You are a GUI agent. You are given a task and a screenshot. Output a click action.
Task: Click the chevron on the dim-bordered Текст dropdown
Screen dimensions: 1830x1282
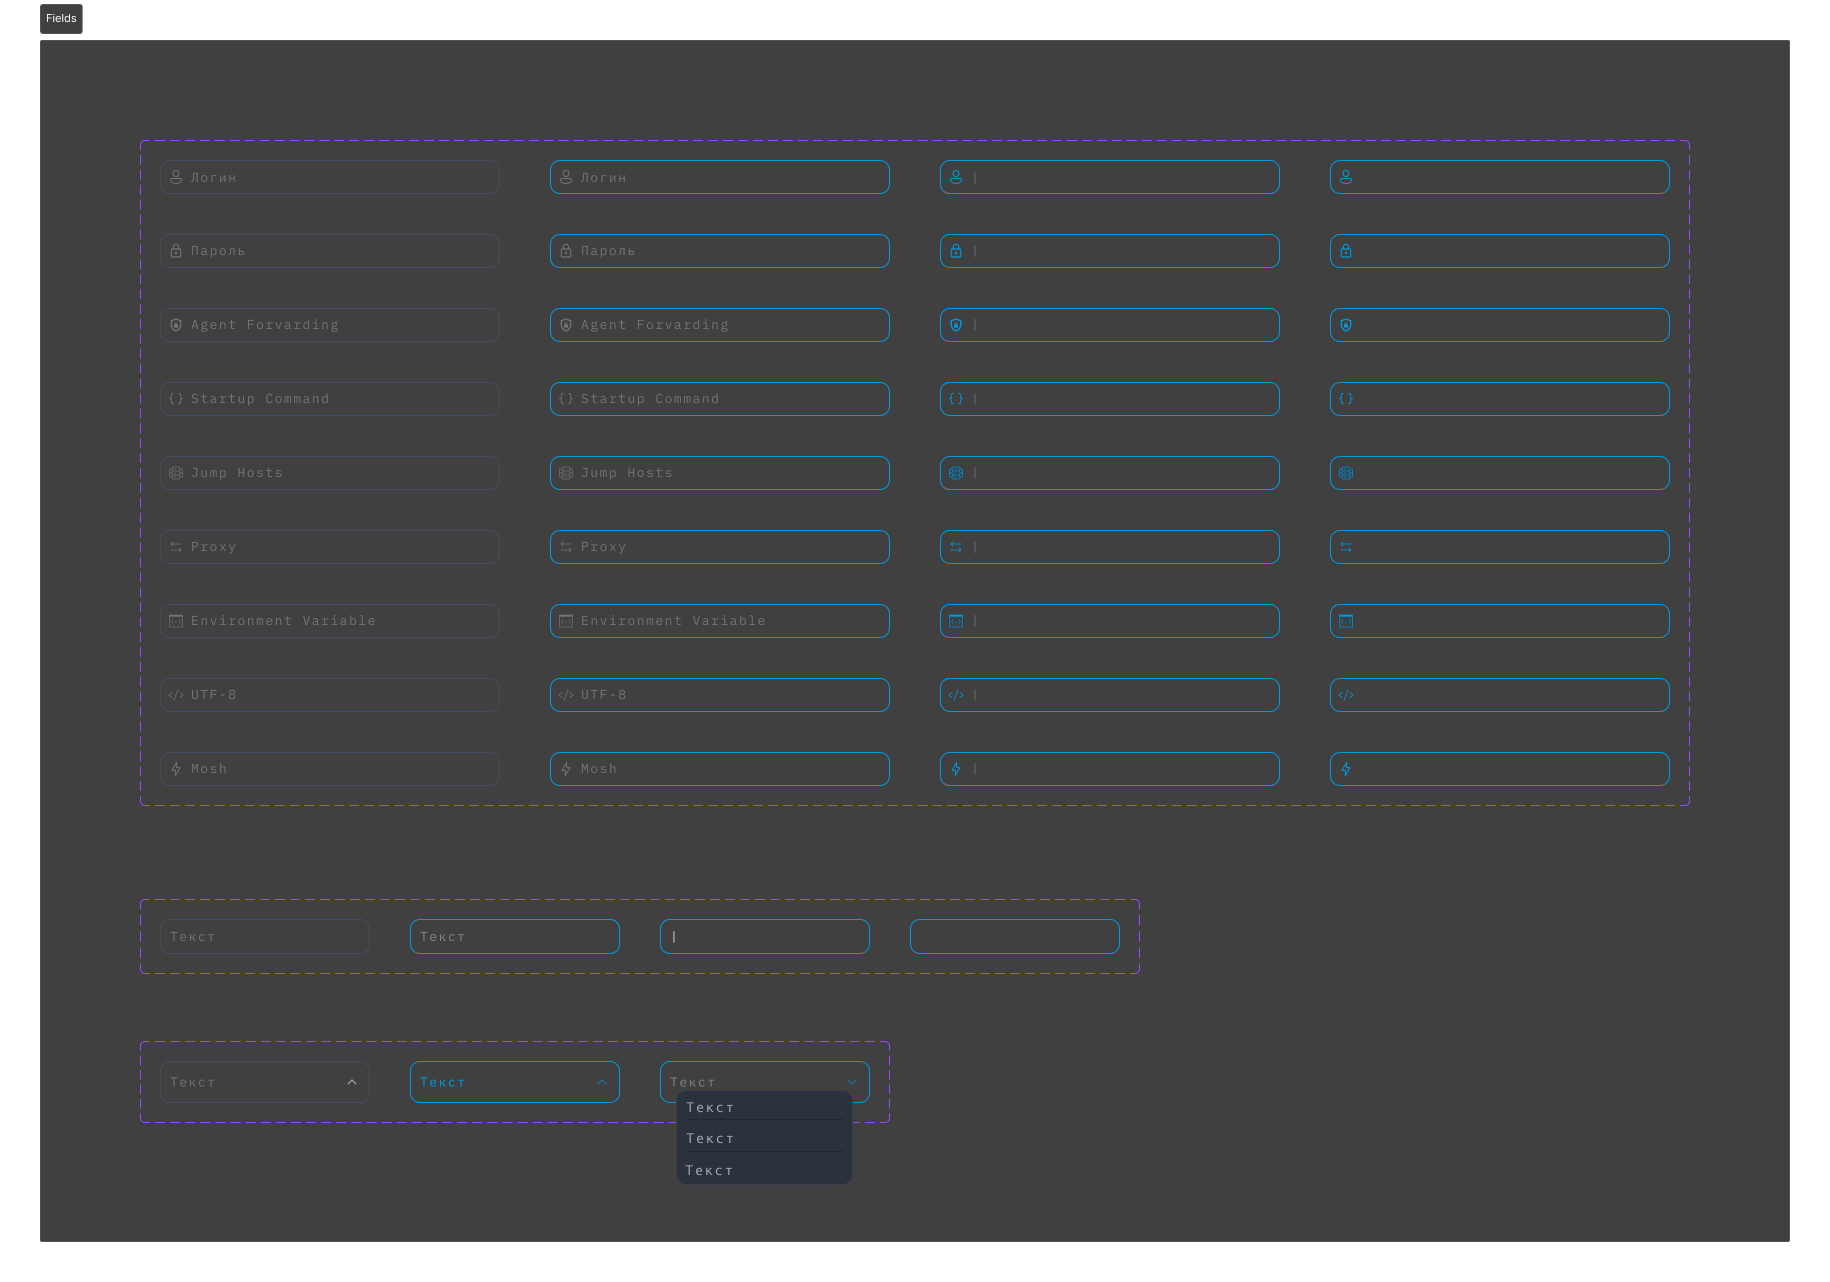[x=352, y=1082]
